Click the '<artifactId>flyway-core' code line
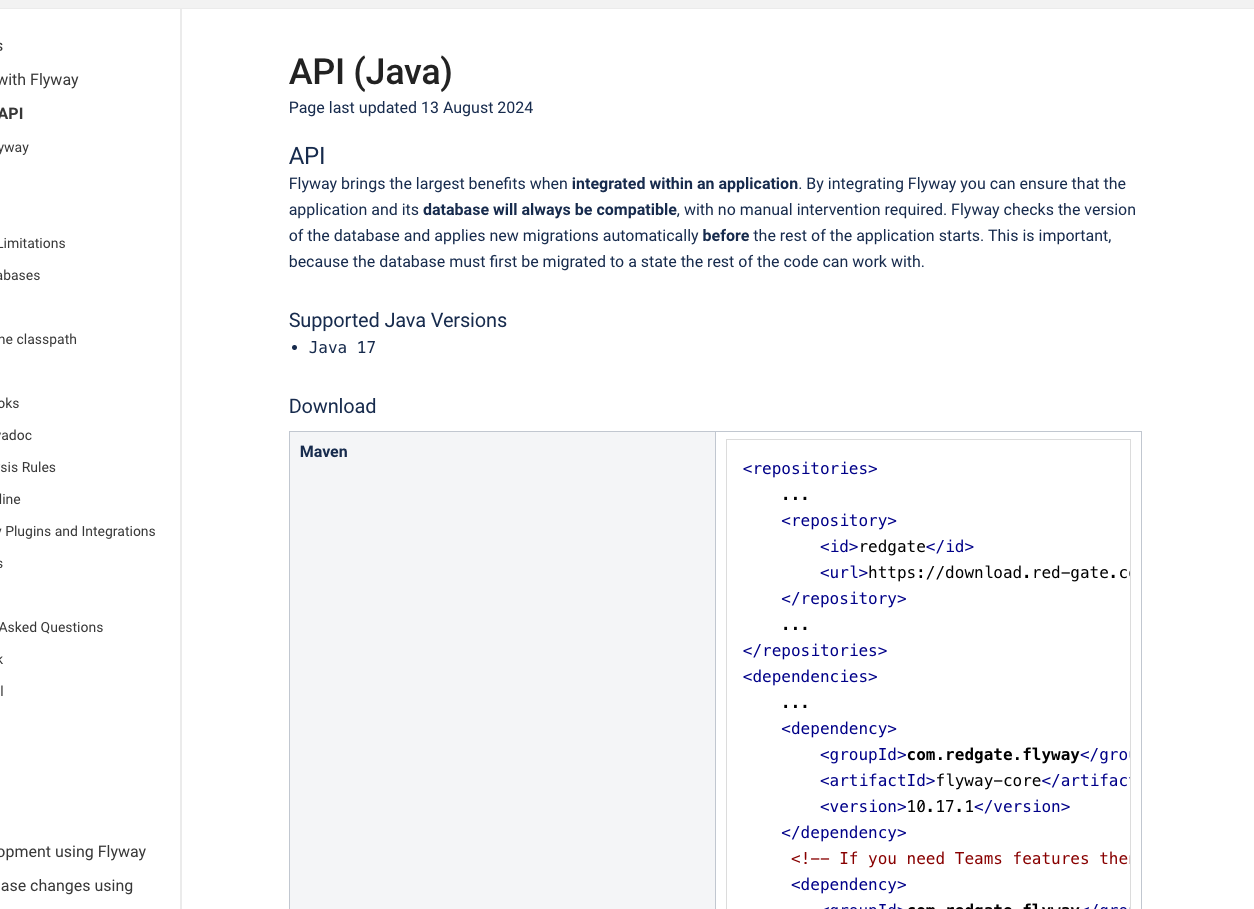Viewport: 1254px width, 909px height. click(x=975, y=781)
